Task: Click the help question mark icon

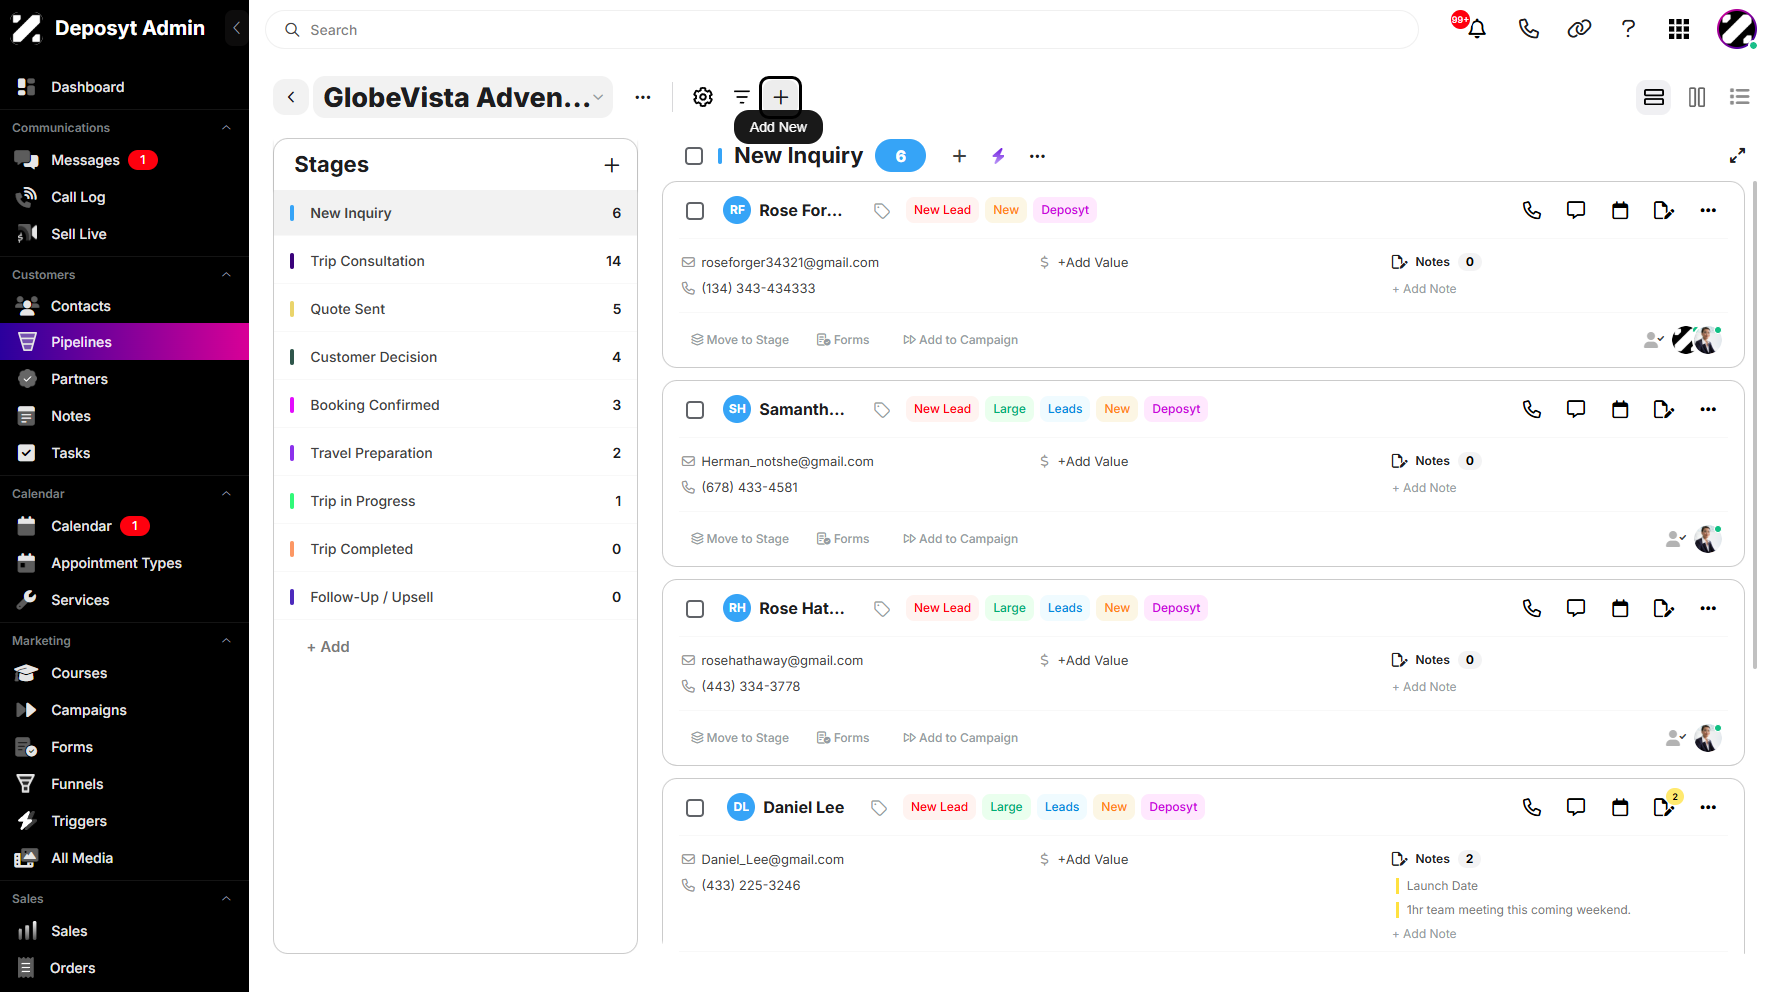Action: (1628, 29)
